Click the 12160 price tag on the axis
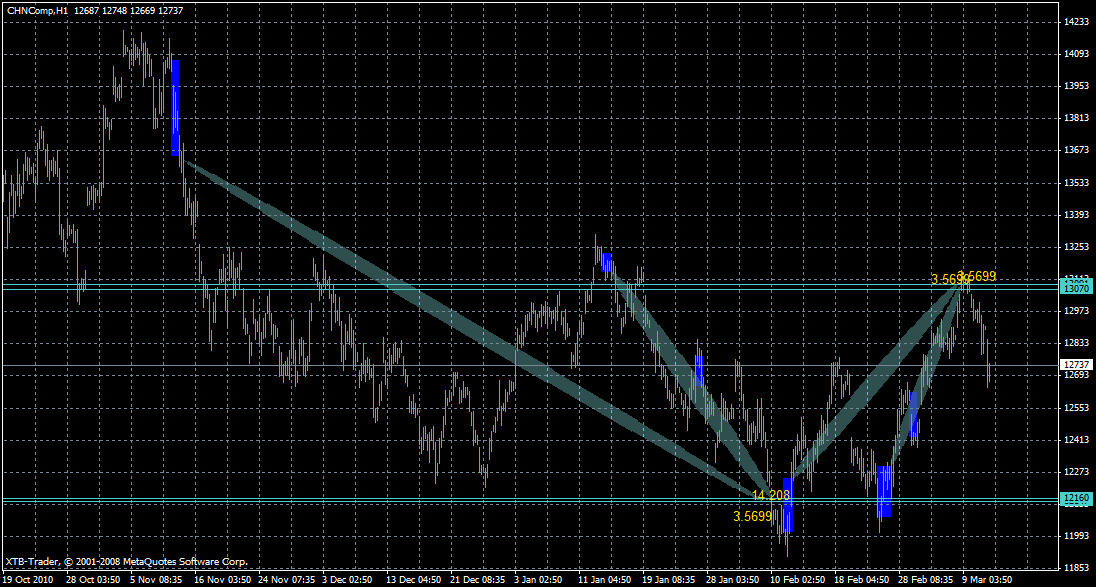 pos(1075,498)
